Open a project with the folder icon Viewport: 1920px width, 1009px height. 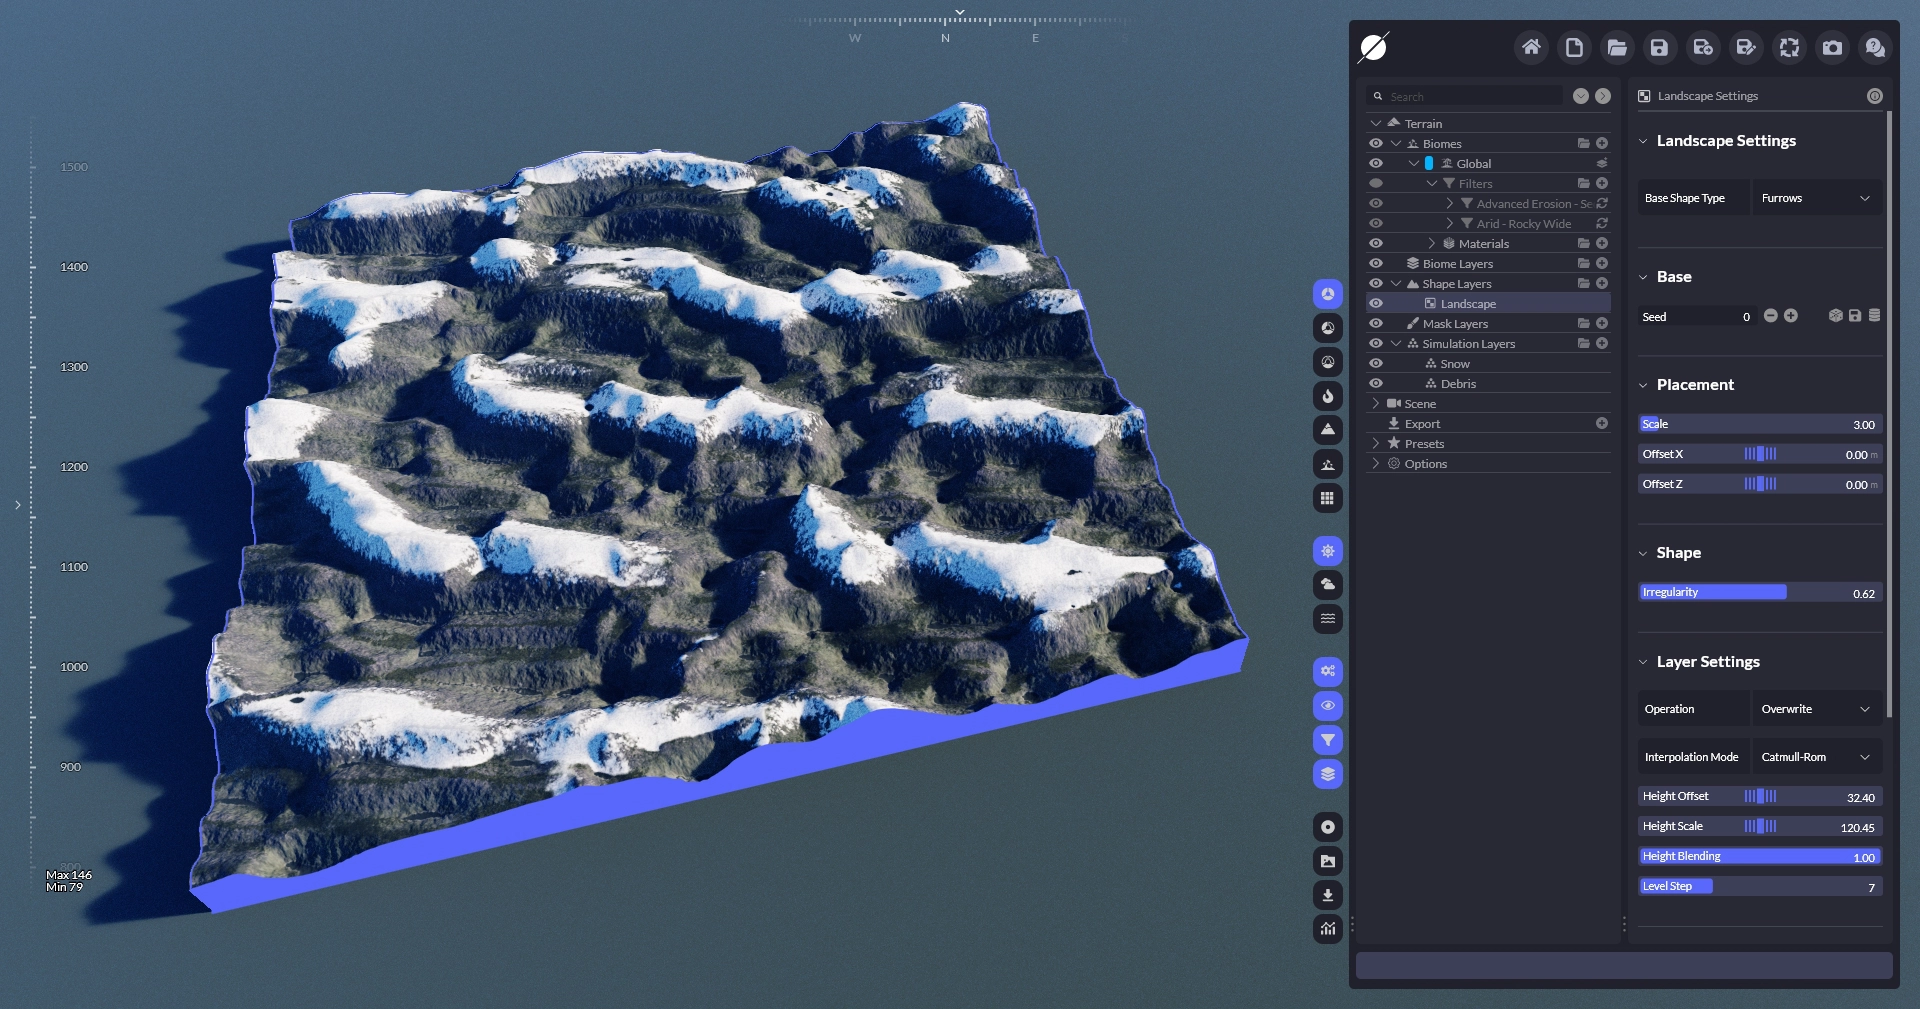coord(1616,47)
